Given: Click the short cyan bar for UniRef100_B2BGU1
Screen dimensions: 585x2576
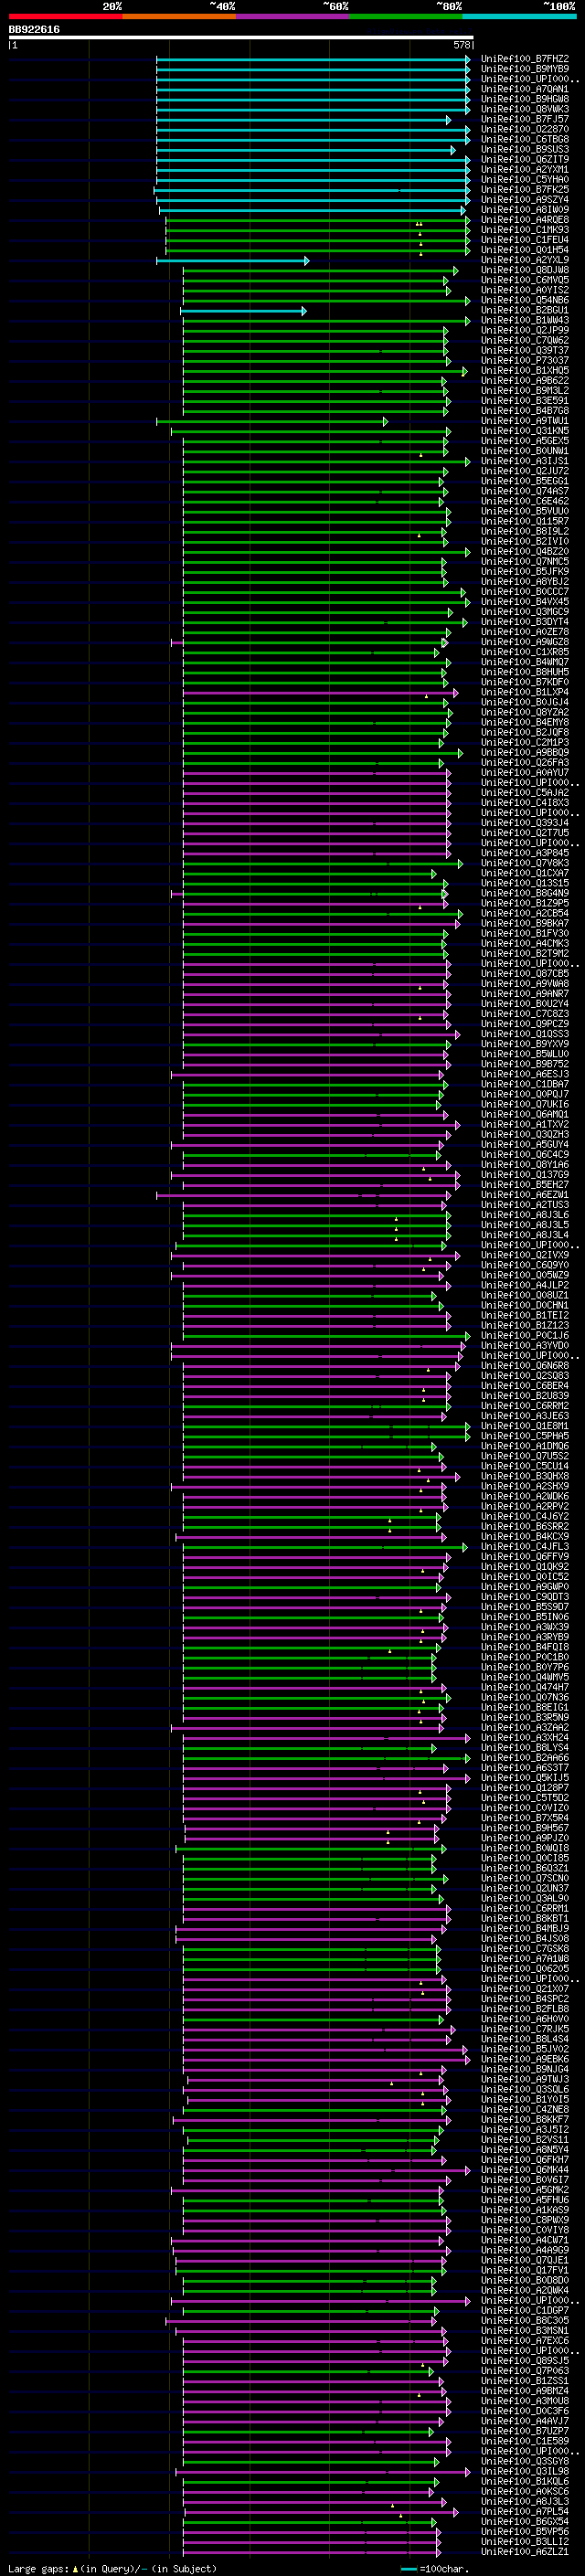Looking at the screenshot, I should pyautogui.click(x=243, y=311).
